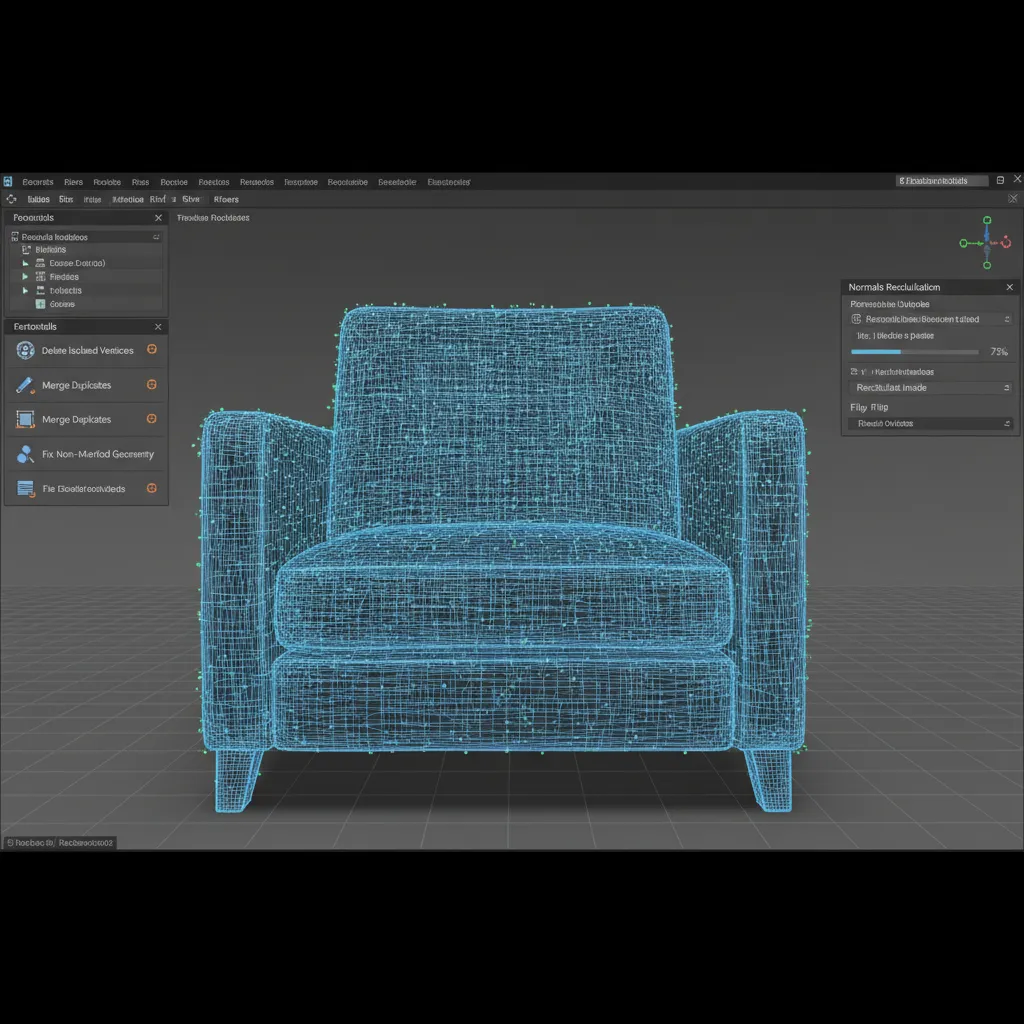This screenshot has height=1024, width=1024.
Task: Enable the Fix Boundaries tool option
Action: [x=152, y=489]
